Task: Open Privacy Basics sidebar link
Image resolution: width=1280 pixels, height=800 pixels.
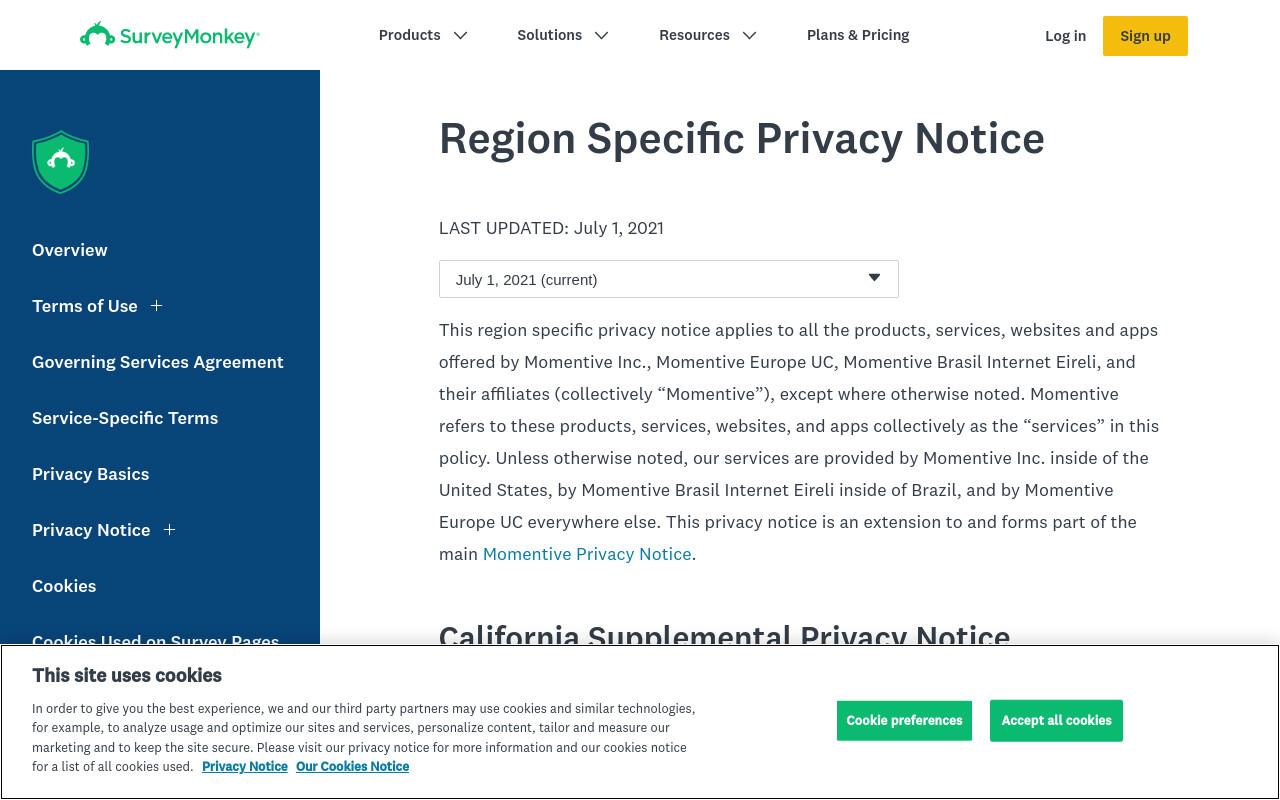Action: pos(91,474)
